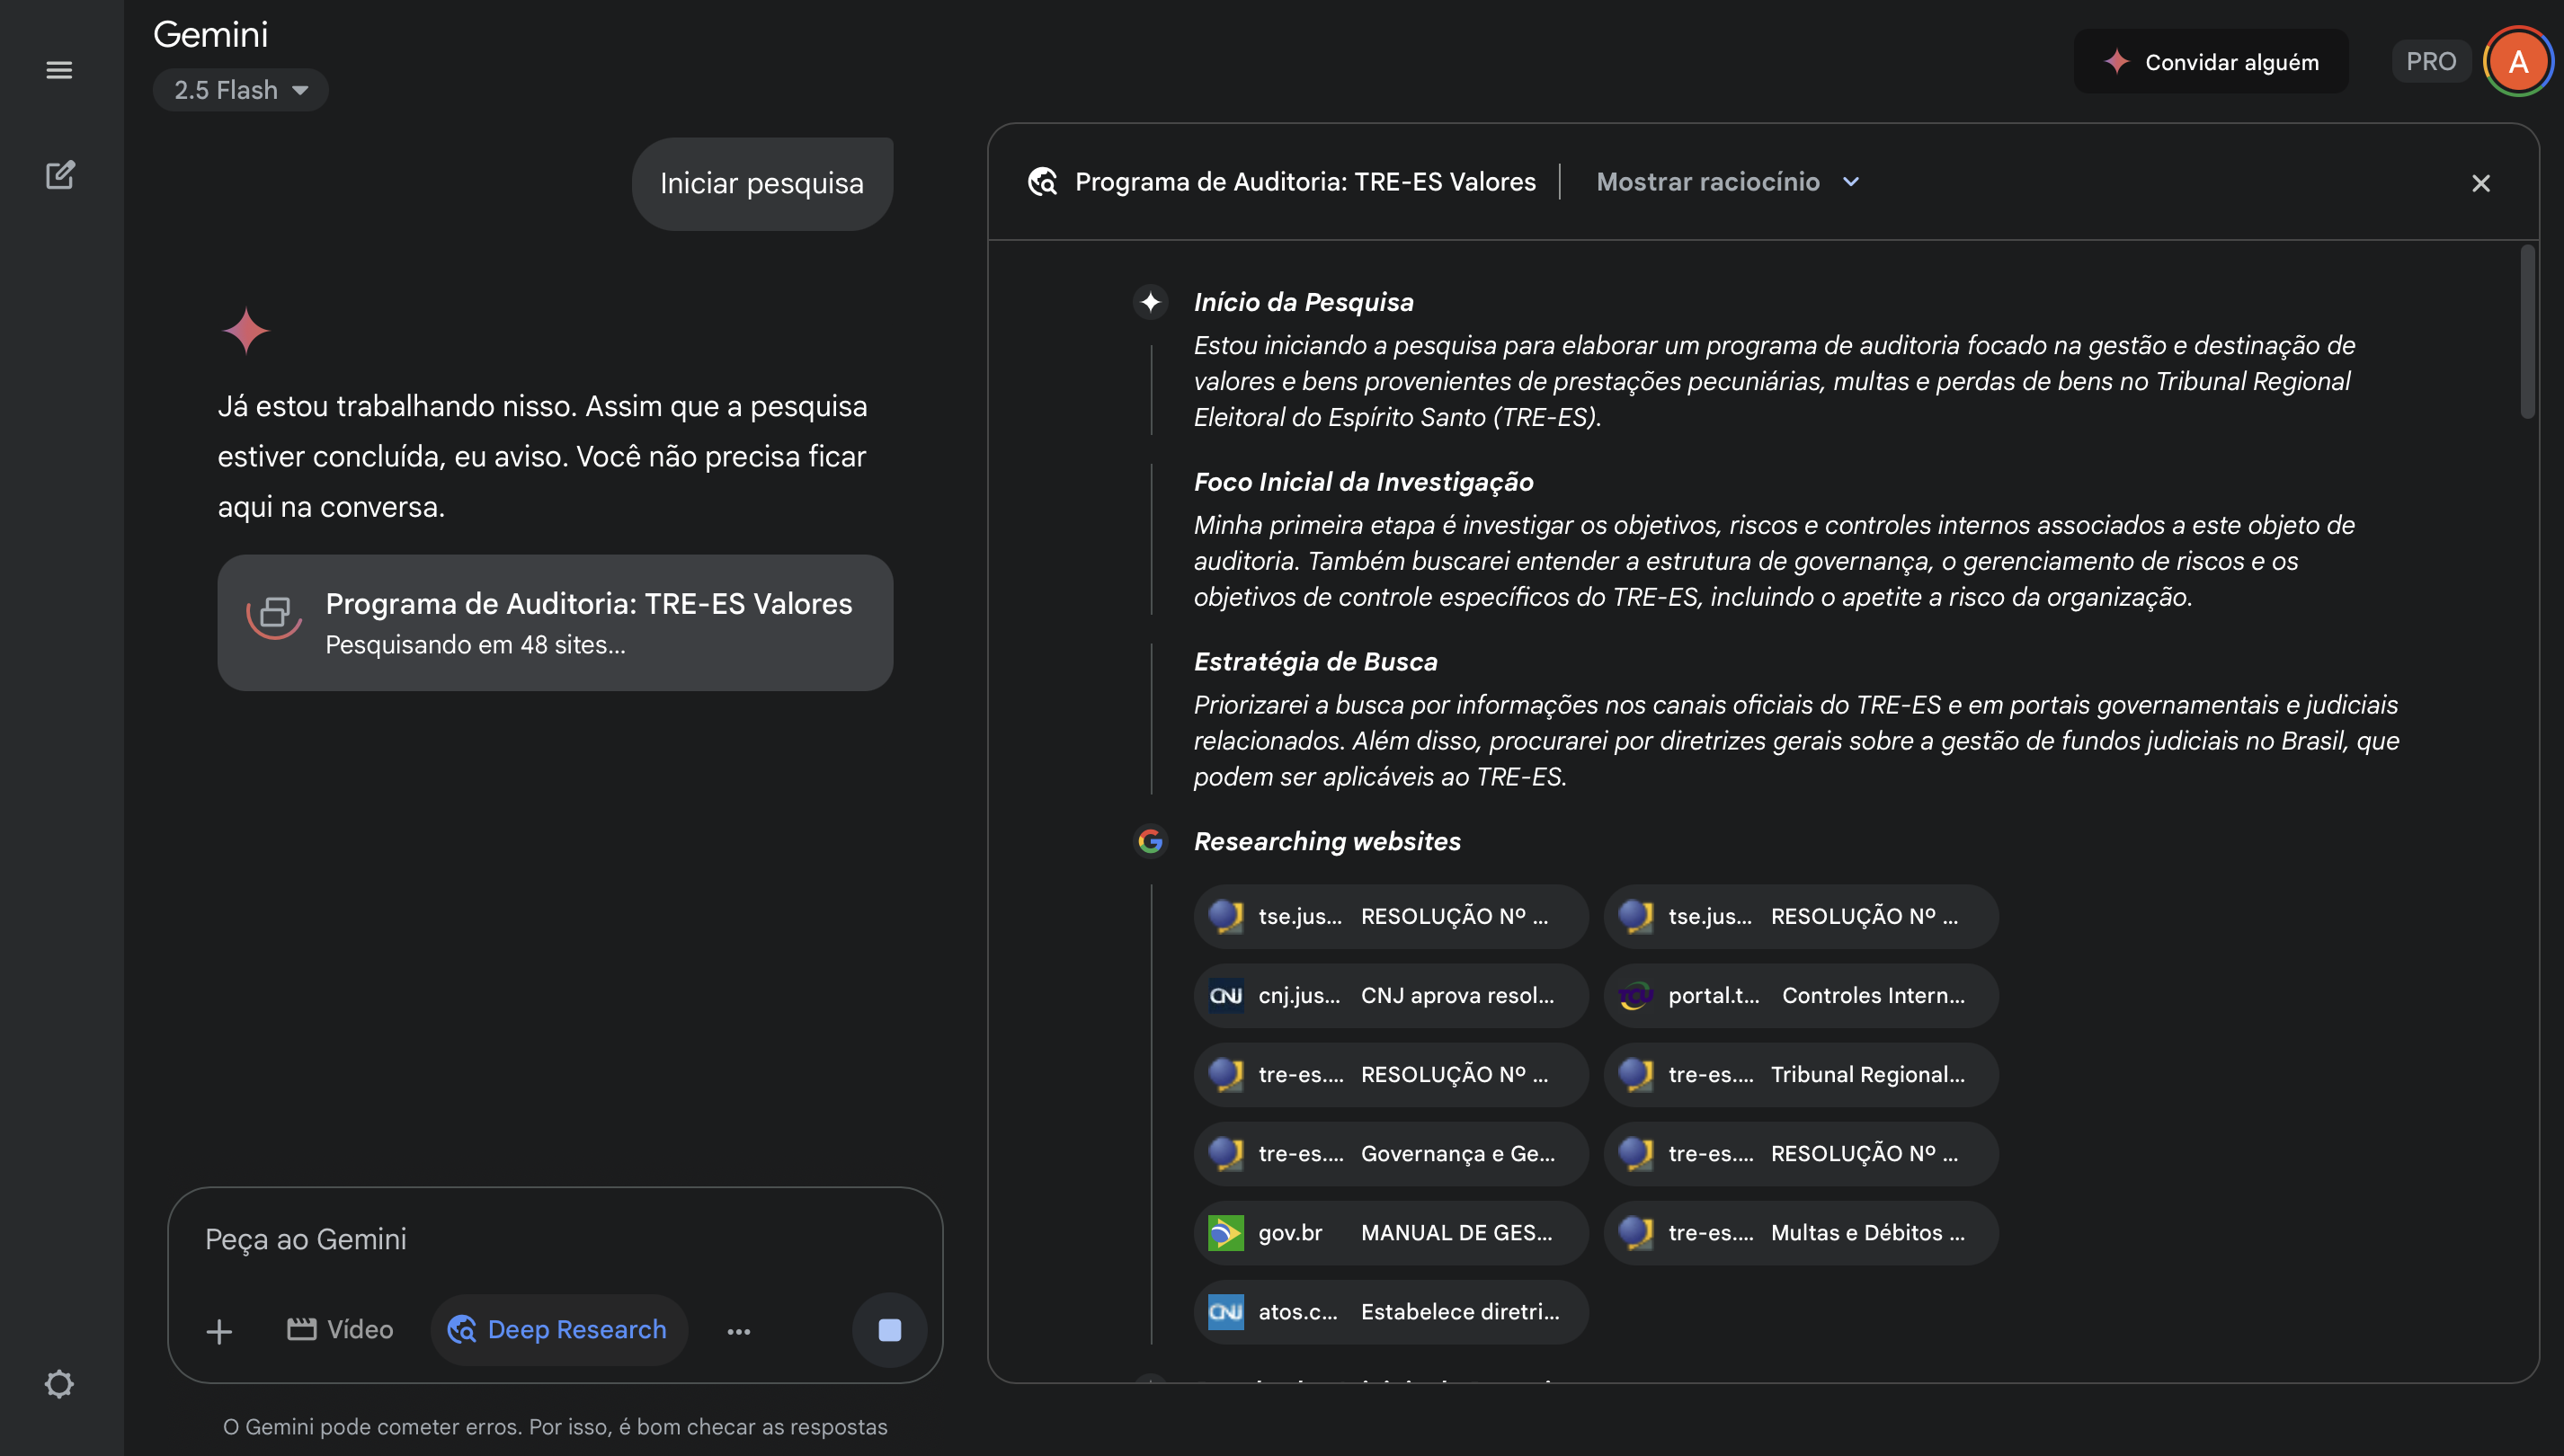Click the PRO badge
2564x1456 pixels.
point(2430,62)
